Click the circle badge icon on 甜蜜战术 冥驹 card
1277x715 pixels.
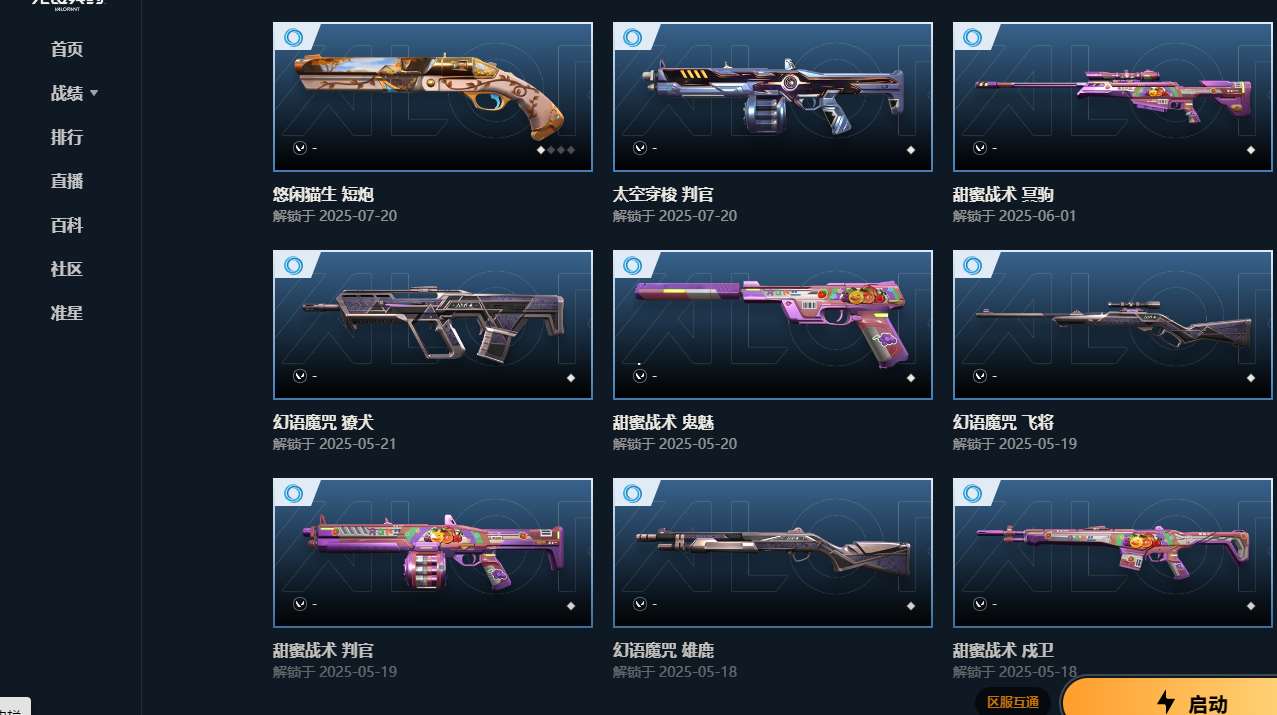click(x=973, y=37)
